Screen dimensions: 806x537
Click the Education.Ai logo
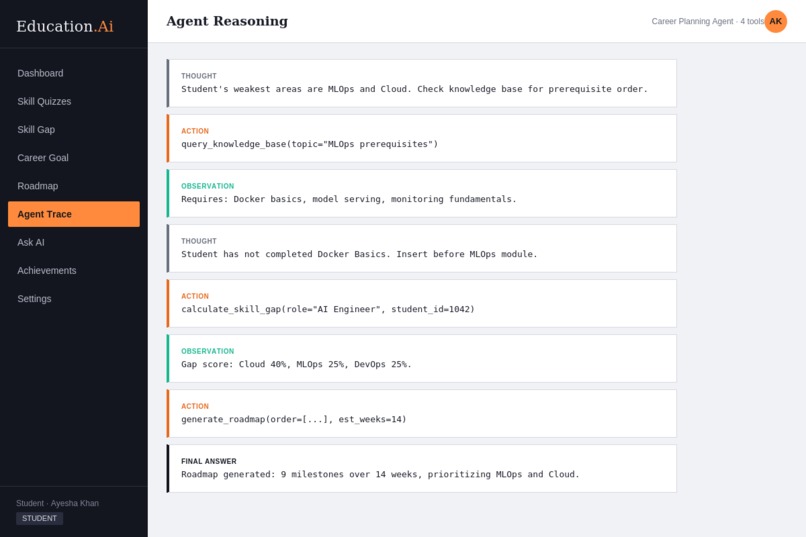point(65,26)
